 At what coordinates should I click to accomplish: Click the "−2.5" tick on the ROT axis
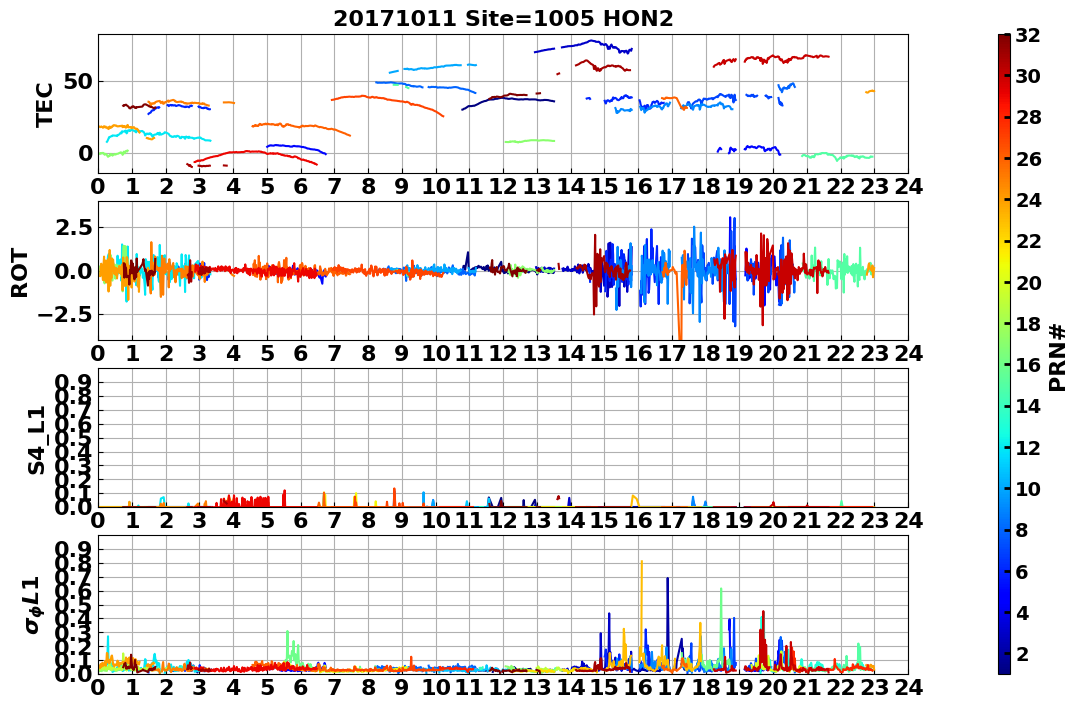point(65,315)
